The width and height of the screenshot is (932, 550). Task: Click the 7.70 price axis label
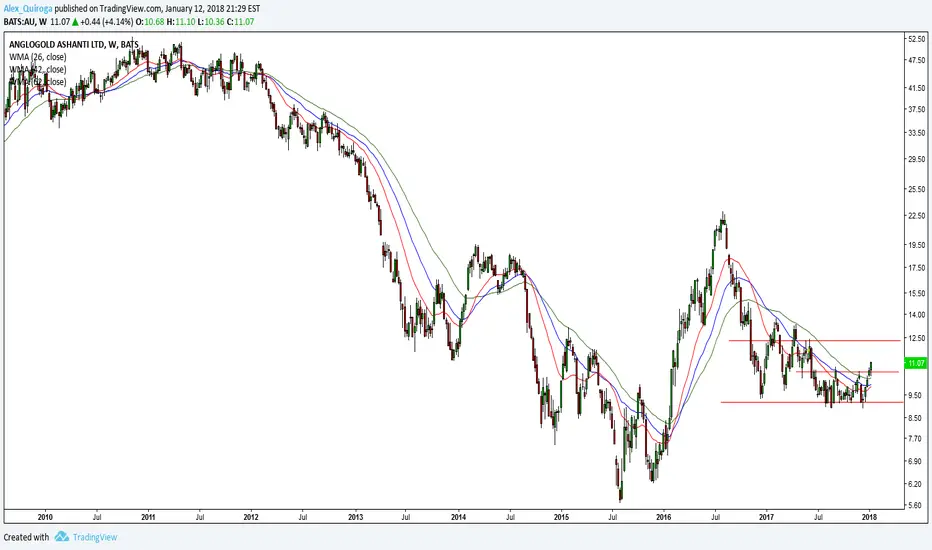914,438
